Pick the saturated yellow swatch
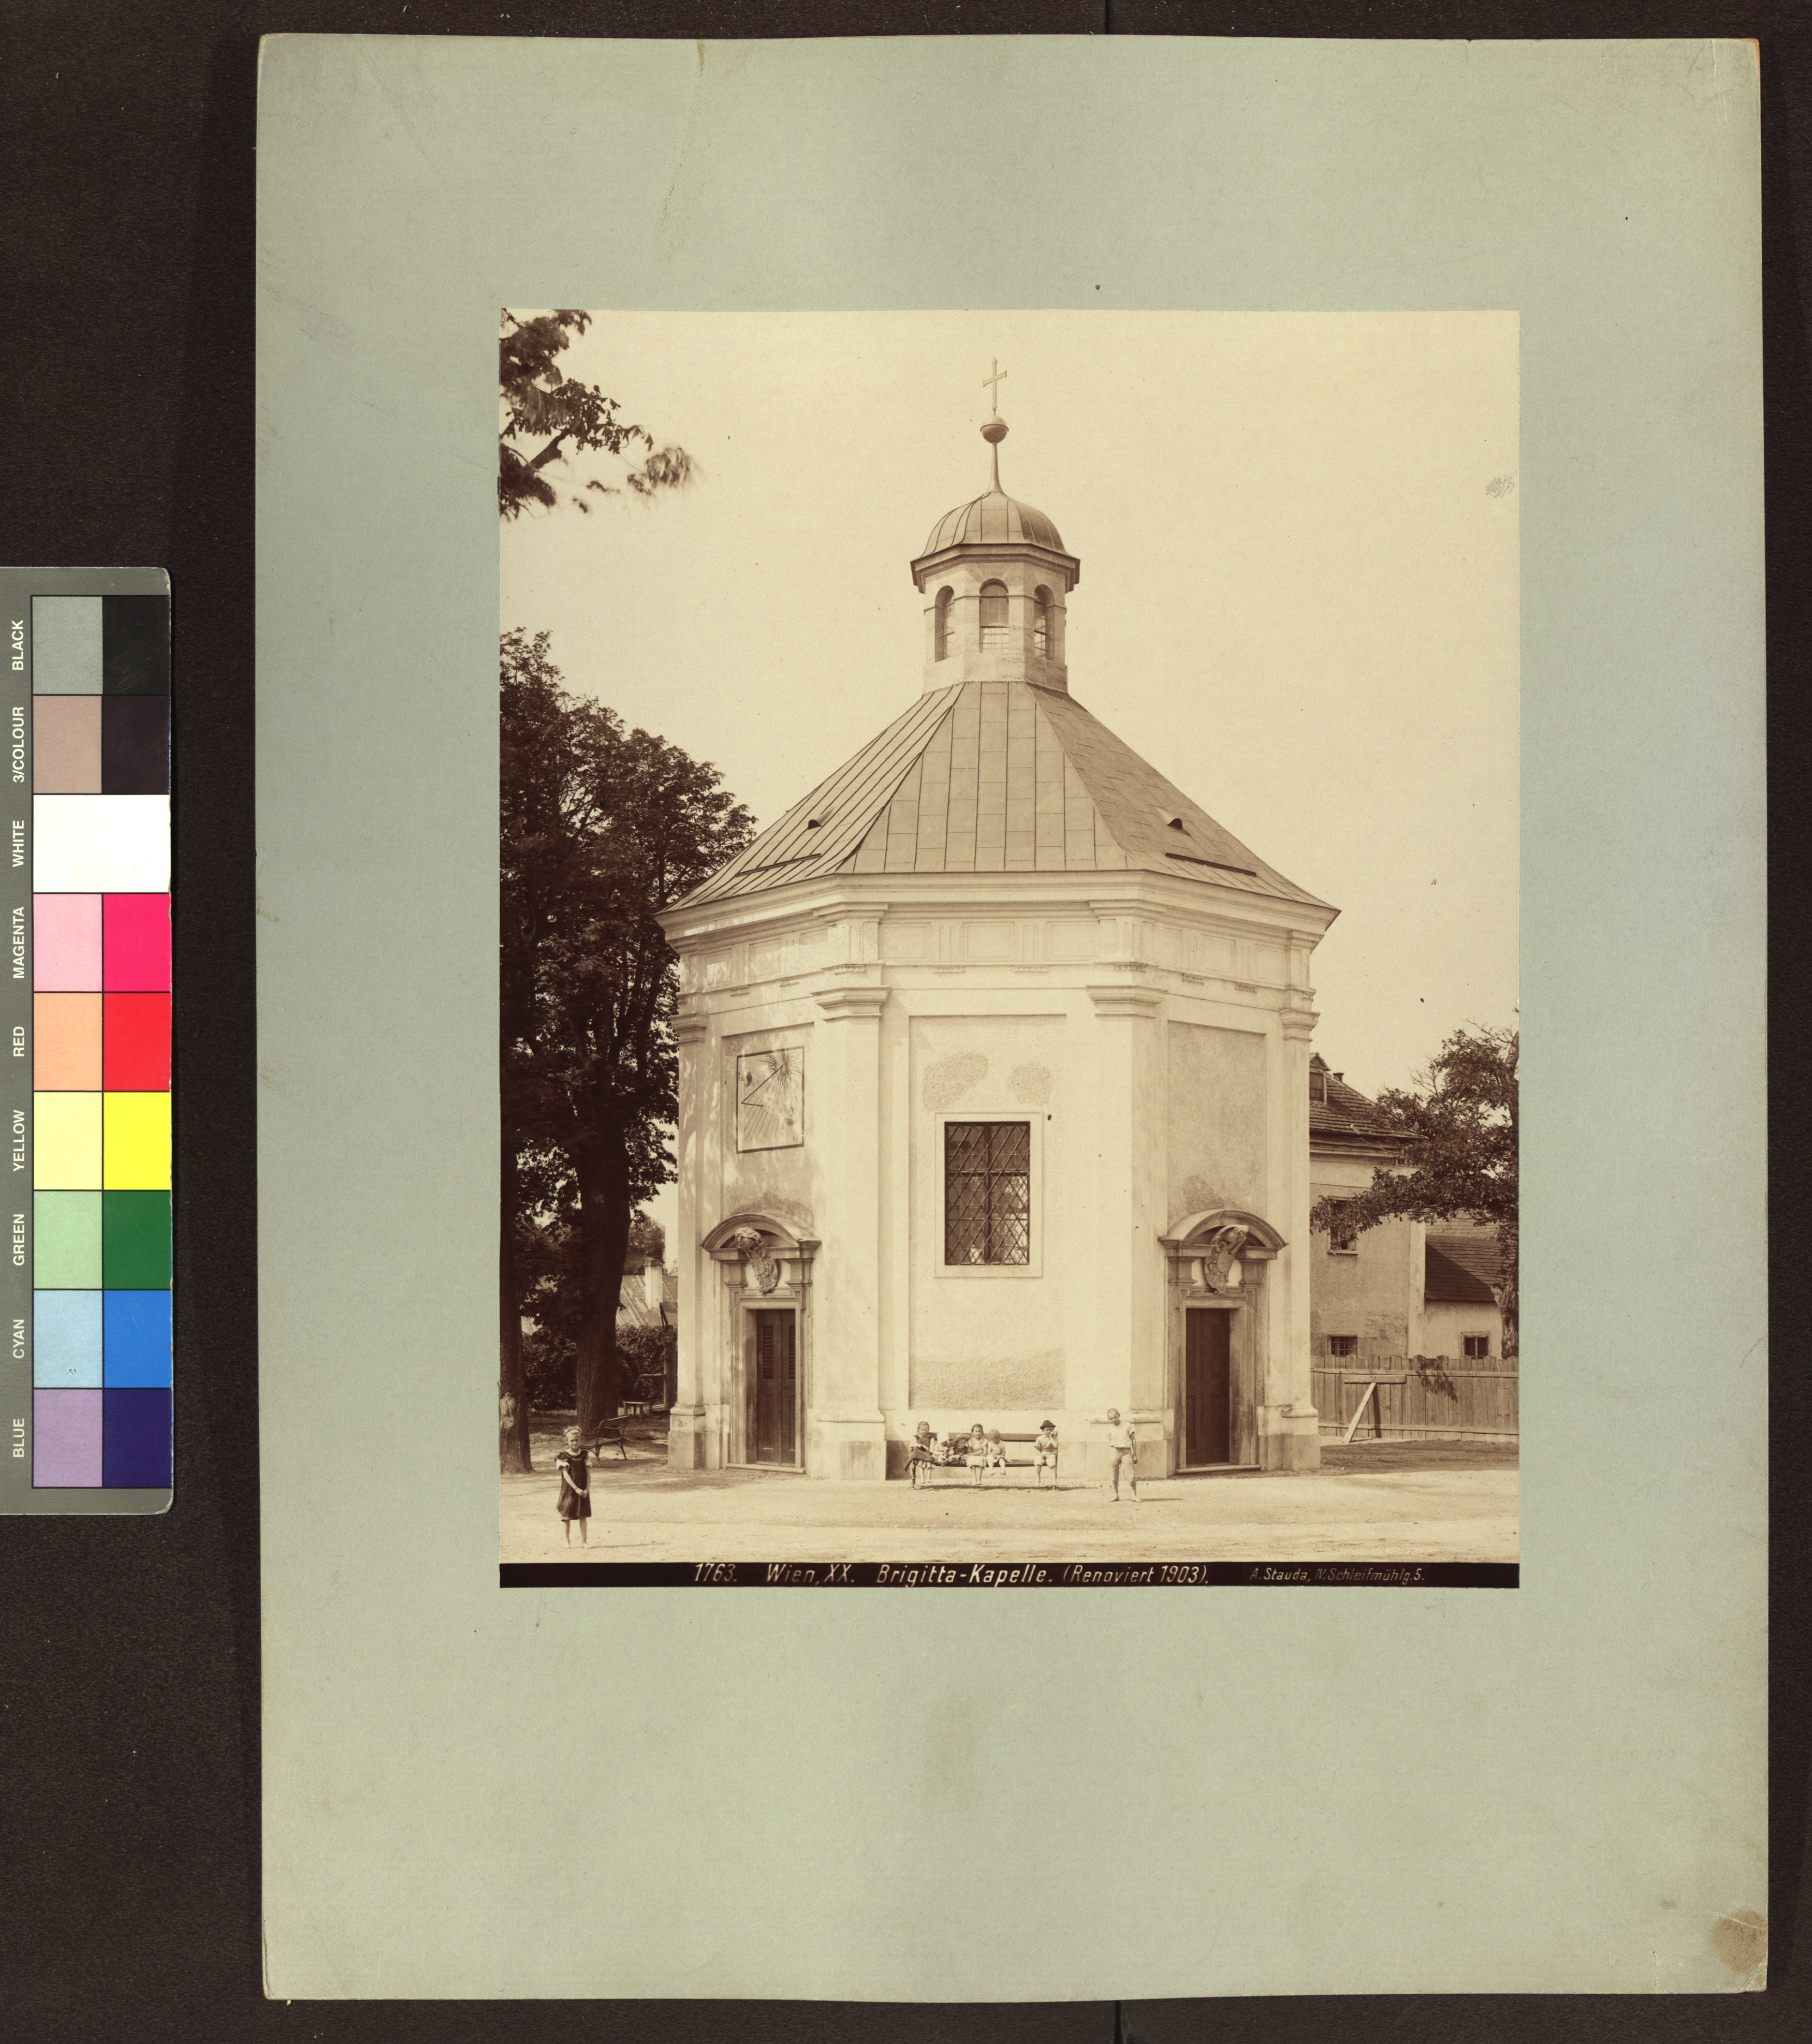The width and height of the screenshot is (1812, 2044). (x=136, y=1140)
